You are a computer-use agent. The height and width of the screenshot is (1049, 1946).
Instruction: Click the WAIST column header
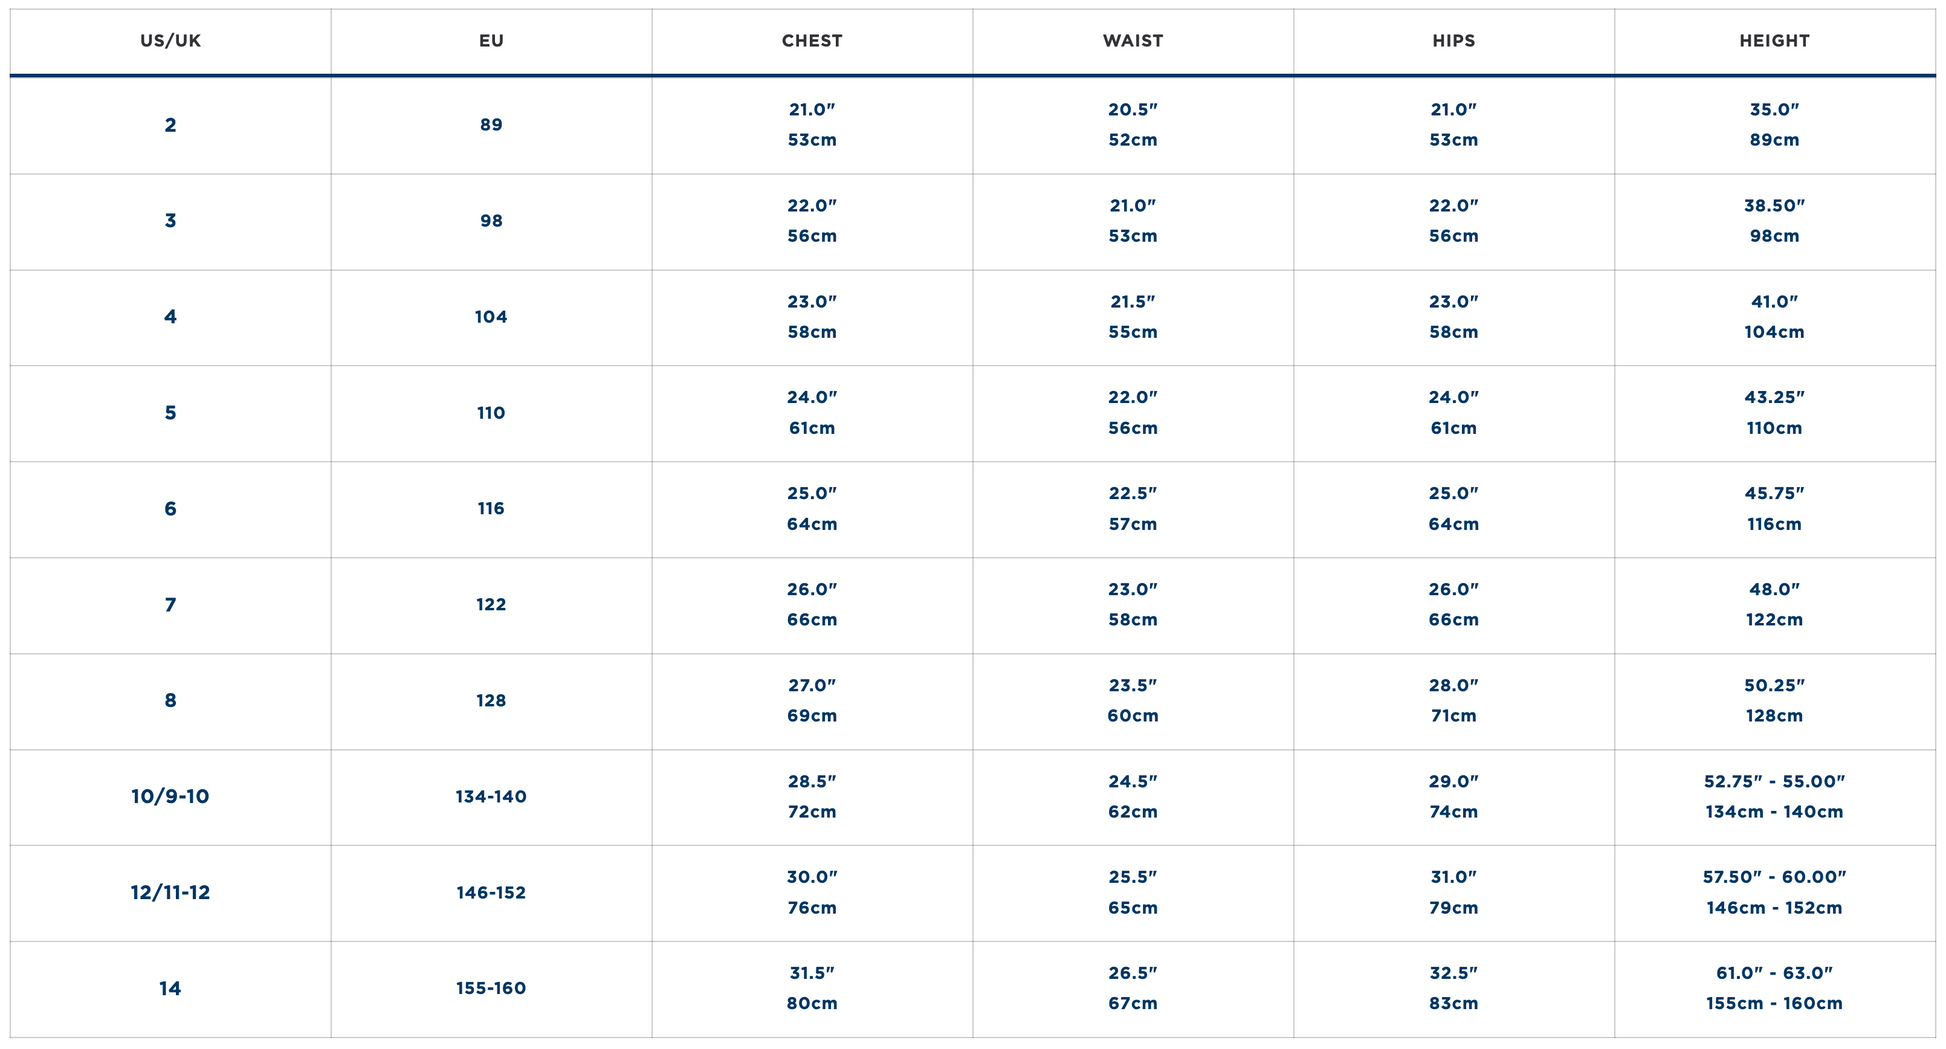[x=1133, y=41]
